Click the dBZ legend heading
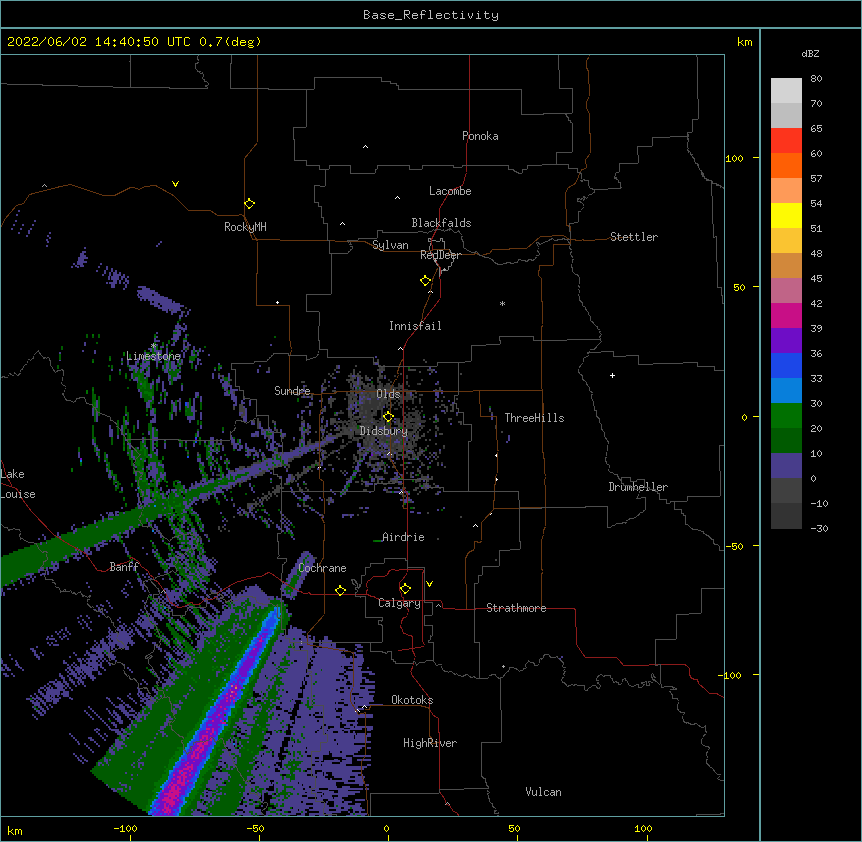 [810, 53]
